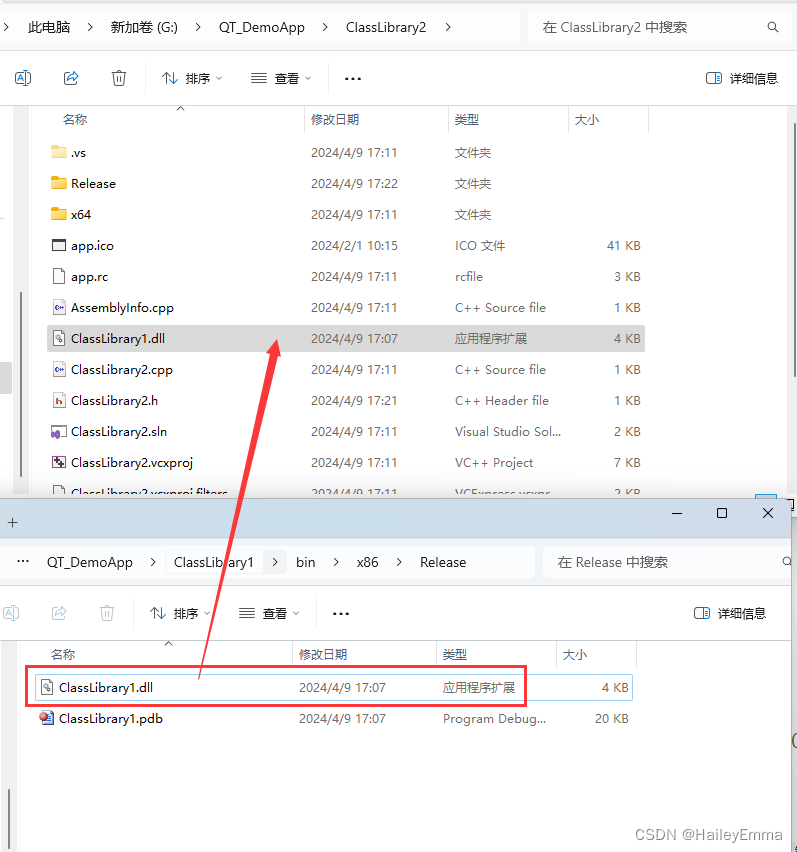Go to 此电脑 in breadcrumb
797x852 pixels.
tap(49, 27)
